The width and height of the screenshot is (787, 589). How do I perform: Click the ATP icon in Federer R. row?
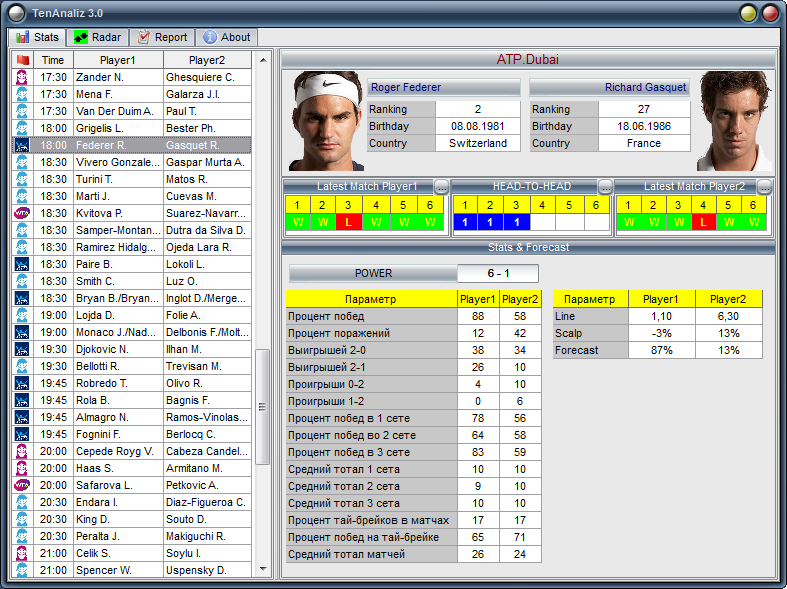[22, 145]
